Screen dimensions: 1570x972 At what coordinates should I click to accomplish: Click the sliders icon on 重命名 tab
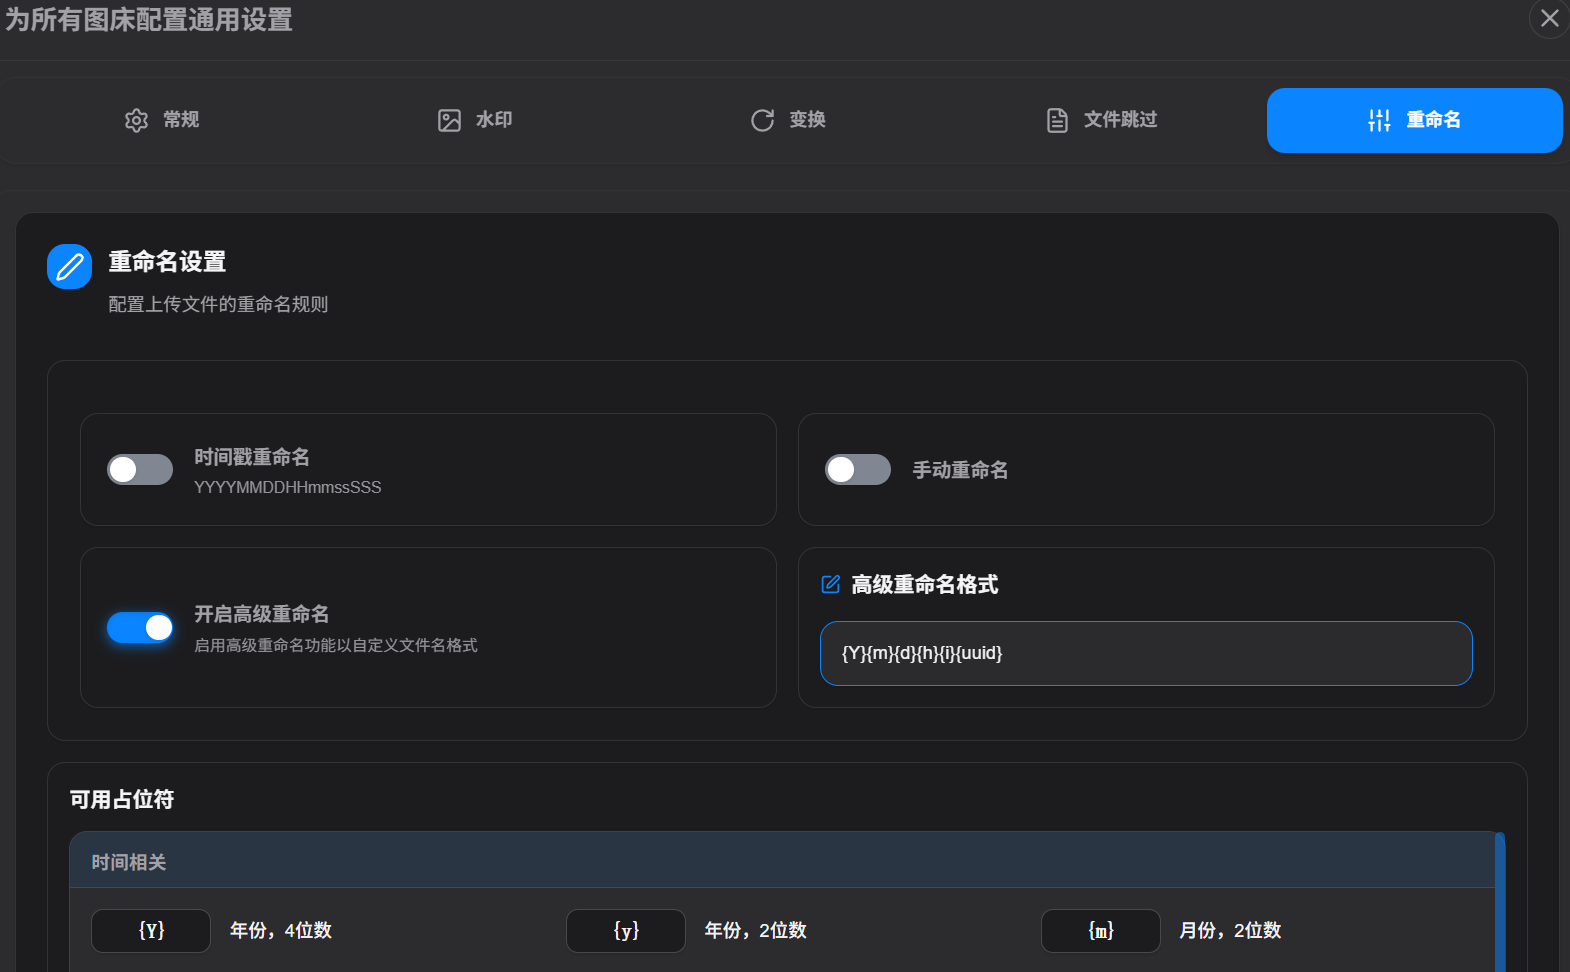tap(1379, 120)
